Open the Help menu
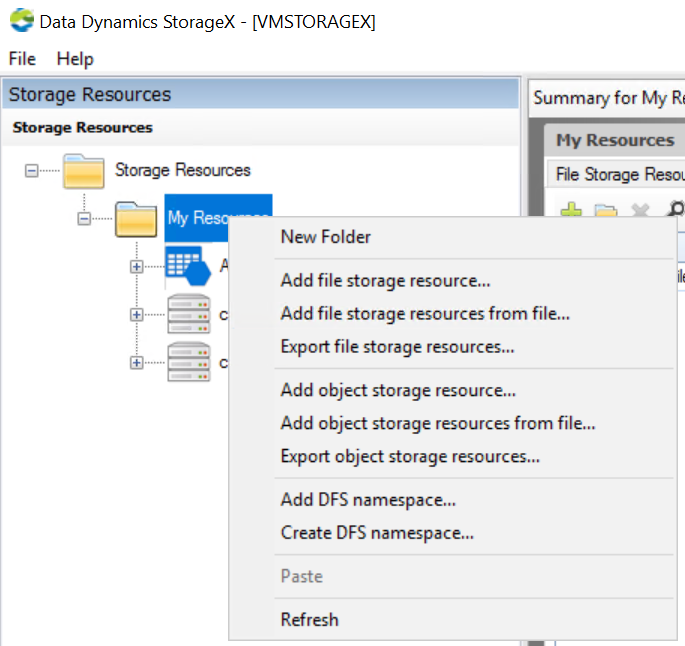 75,59
